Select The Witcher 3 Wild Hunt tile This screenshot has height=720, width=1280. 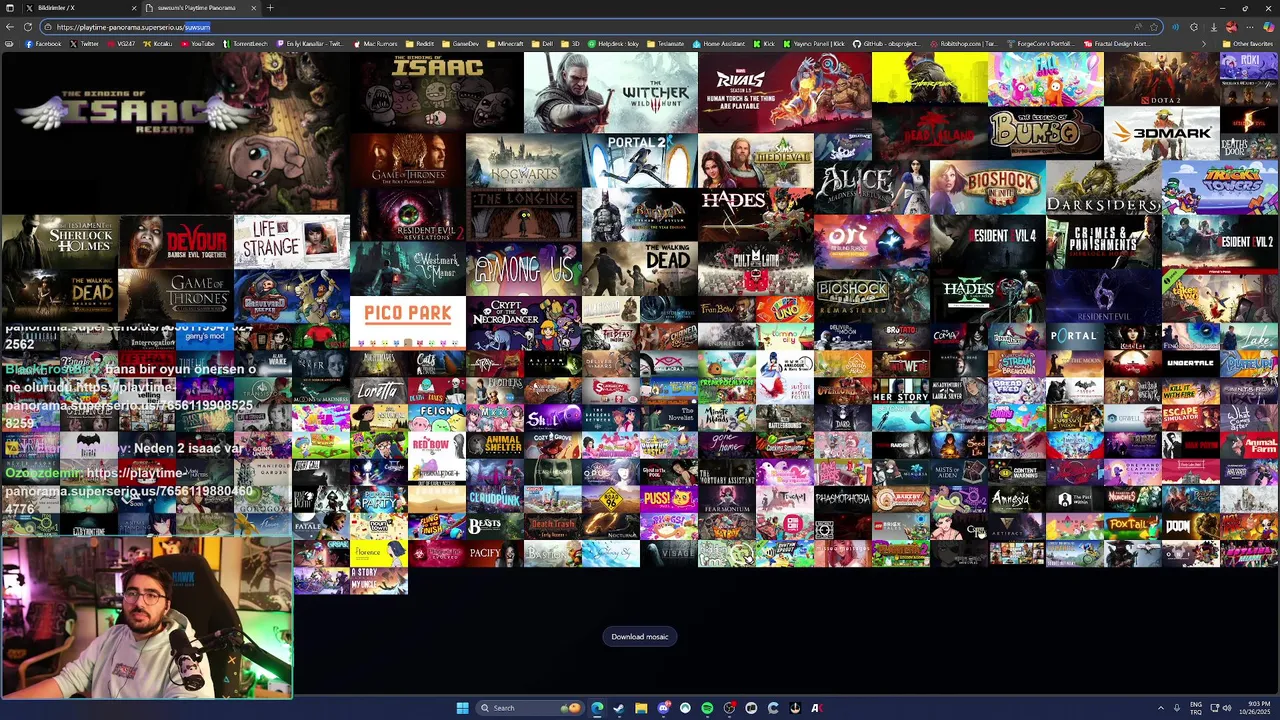611,92
